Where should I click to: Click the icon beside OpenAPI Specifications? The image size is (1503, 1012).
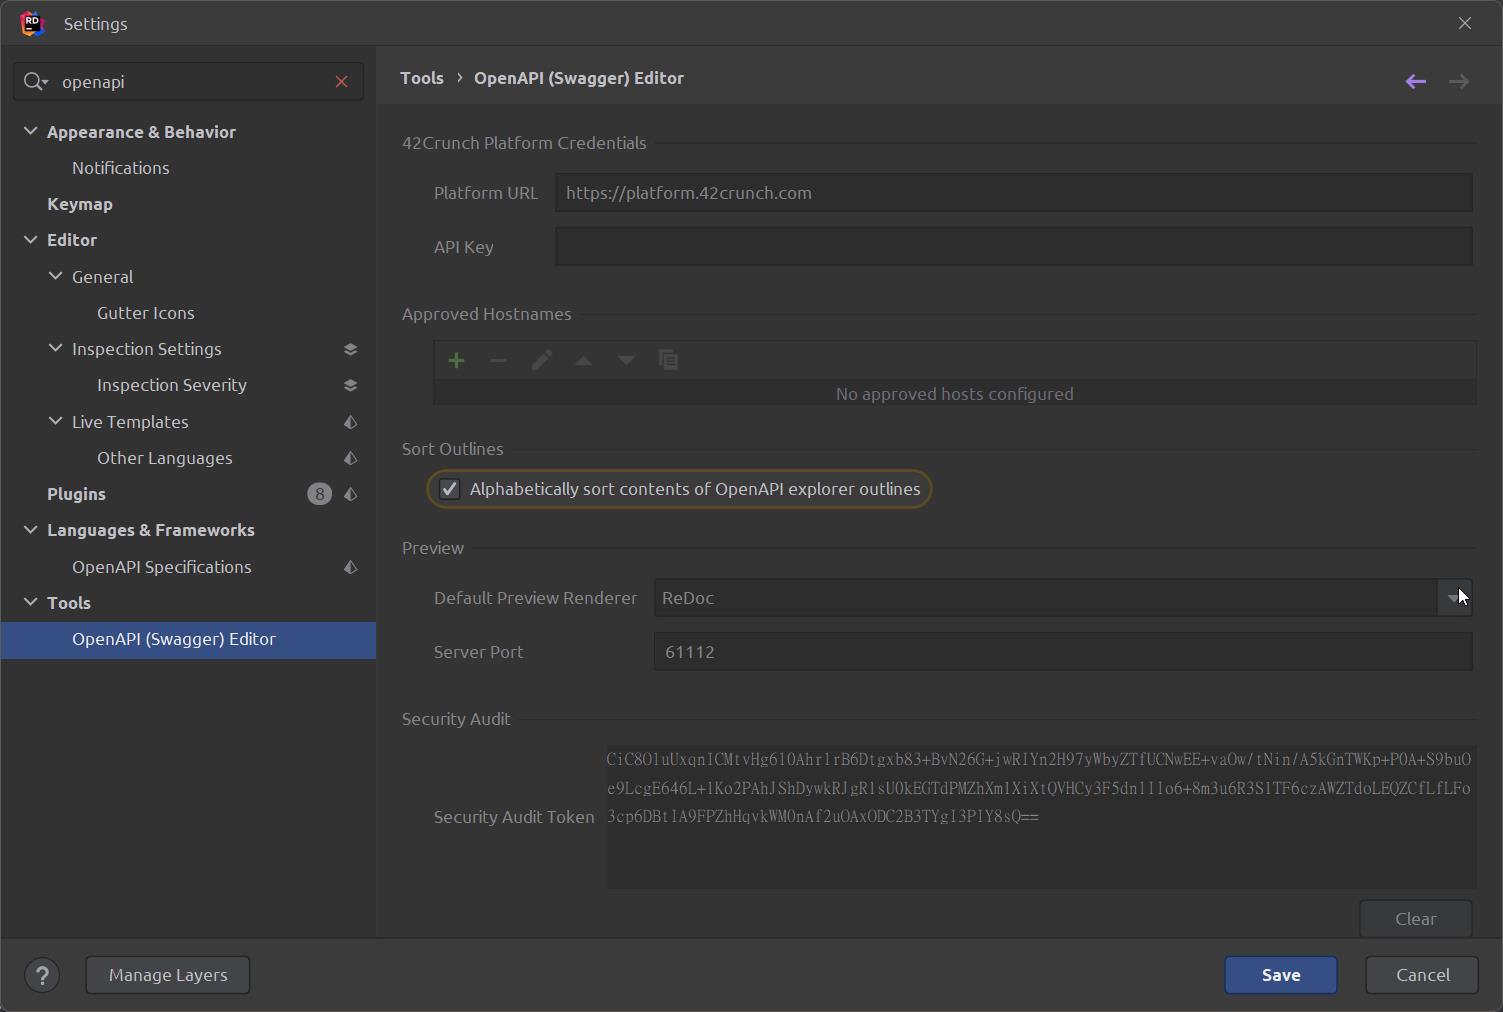tap(350, 567)
